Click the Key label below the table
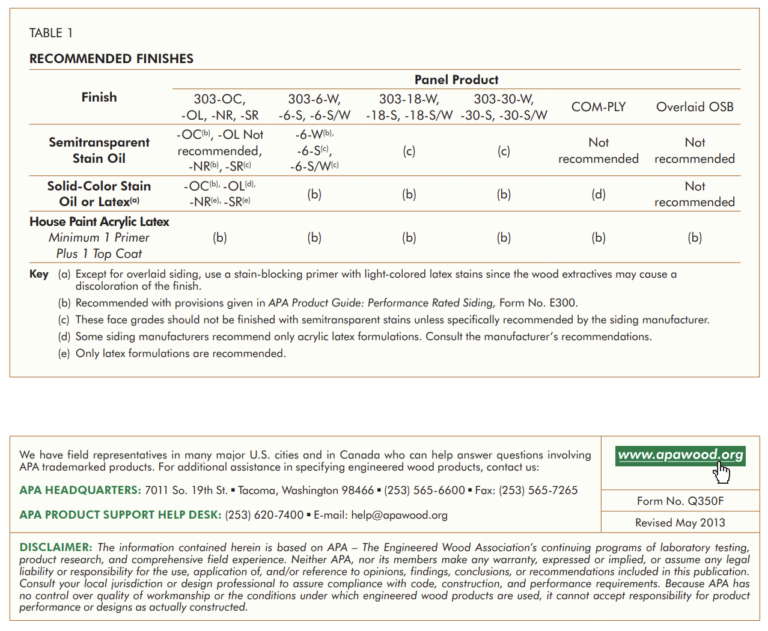This screenshot has width=768, height=631. (x=39, y=274)
